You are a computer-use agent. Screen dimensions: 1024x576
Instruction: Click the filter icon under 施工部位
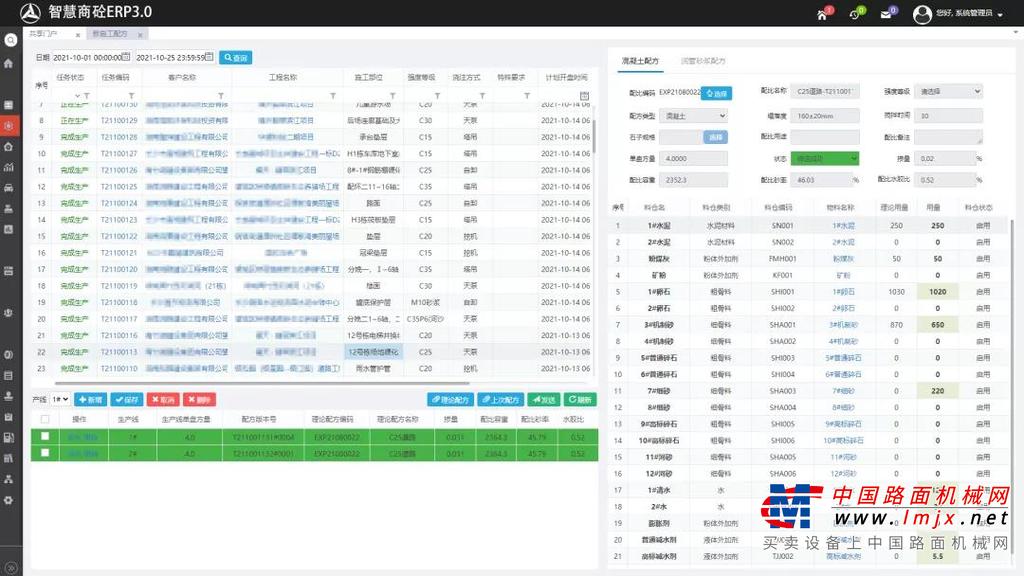click(x=392, y=96)
